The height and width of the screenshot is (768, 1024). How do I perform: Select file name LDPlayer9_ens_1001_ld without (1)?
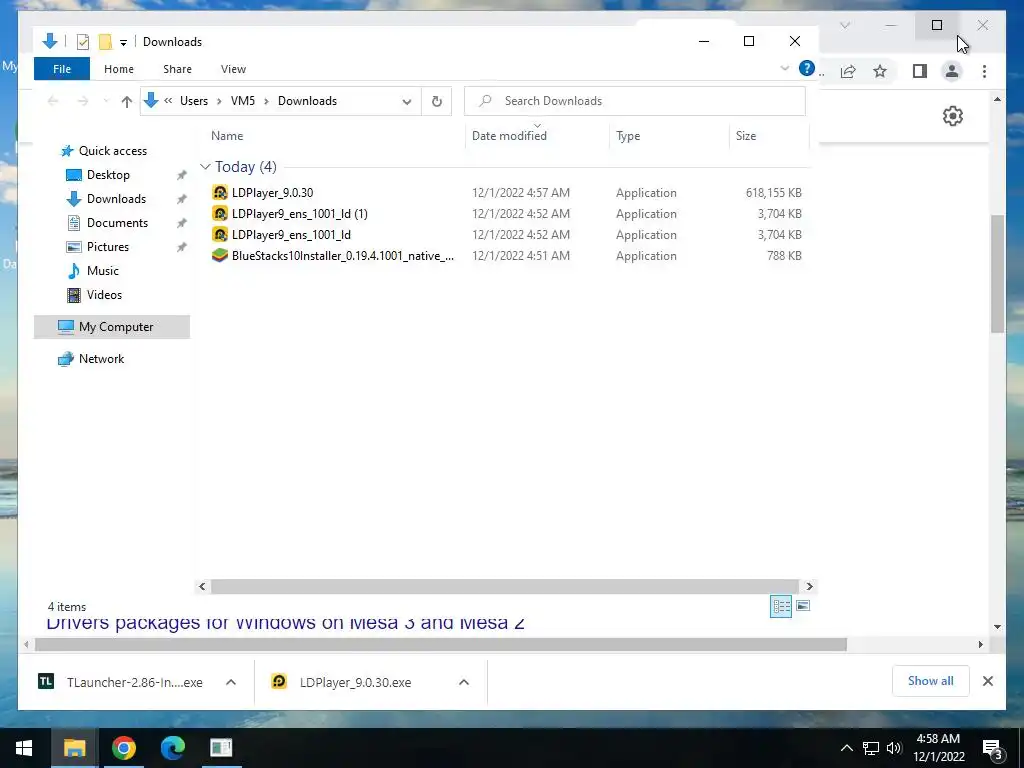point(291,234)
